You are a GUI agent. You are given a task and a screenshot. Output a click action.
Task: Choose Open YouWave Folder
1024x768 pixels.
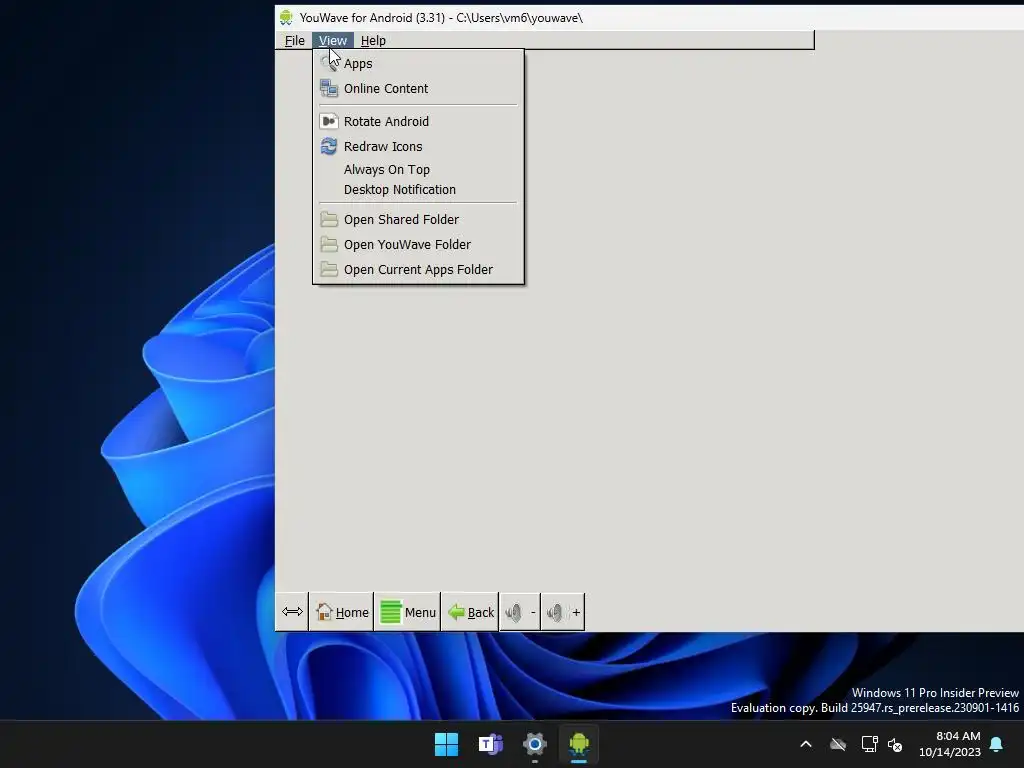click(418, 244)
